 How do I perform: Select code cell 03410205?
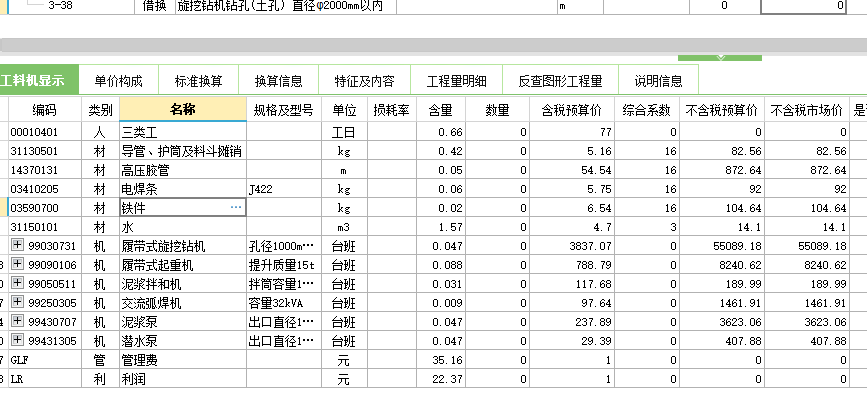(x=45, y=189)
